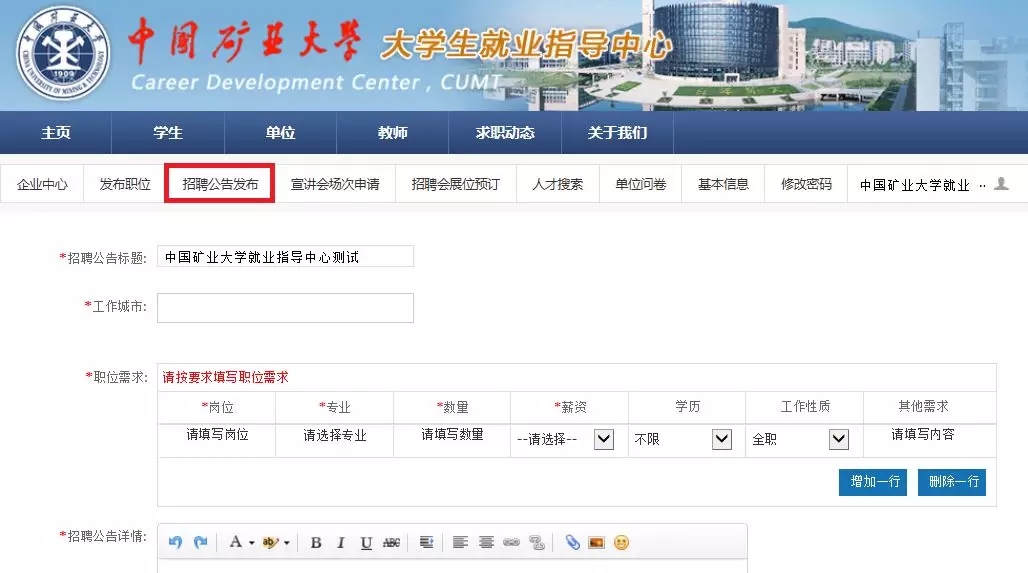Open the 薪资 salary dropdown
The width and height of the screenshot is (1028, 573).
click(x=603, y=439)
